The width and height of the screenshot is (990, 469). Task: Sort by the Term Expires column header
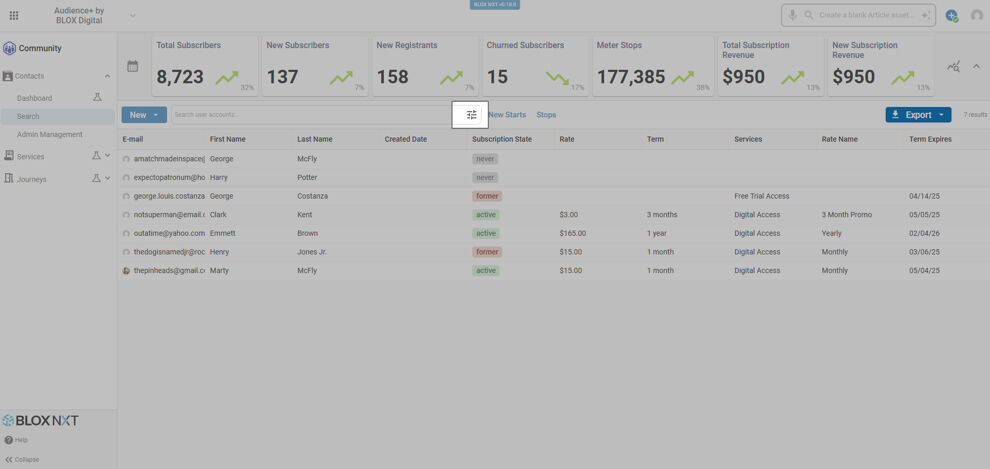tap(930, 139)
